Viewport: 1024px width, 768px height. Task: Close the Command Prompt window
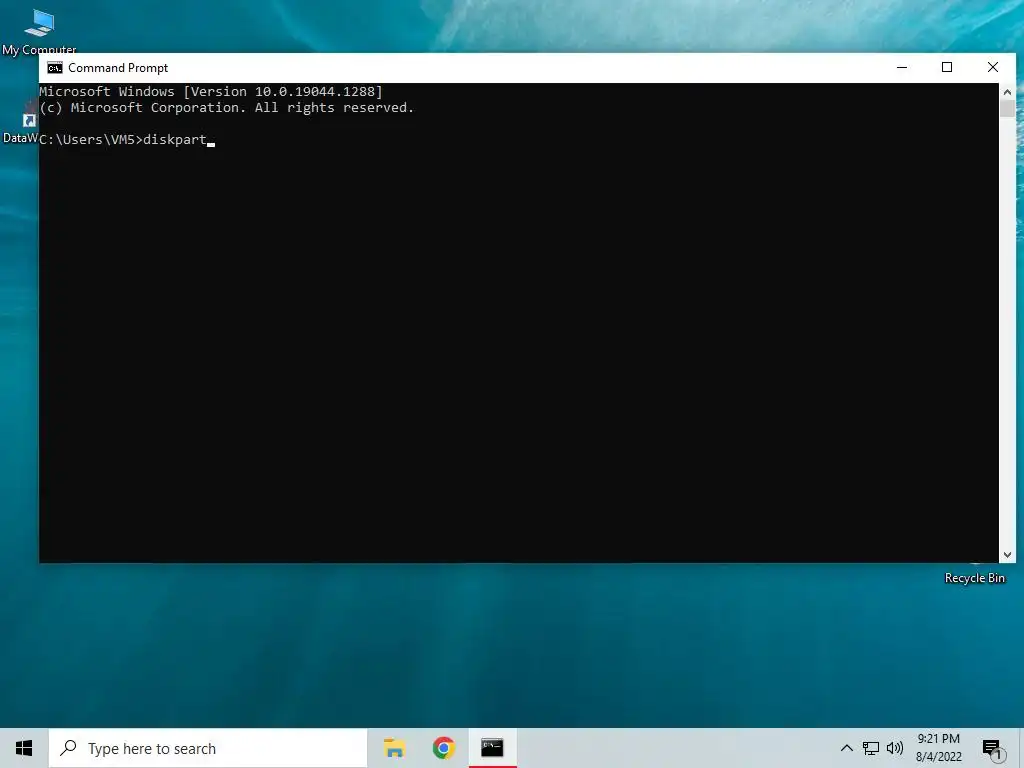click(993, 67)
